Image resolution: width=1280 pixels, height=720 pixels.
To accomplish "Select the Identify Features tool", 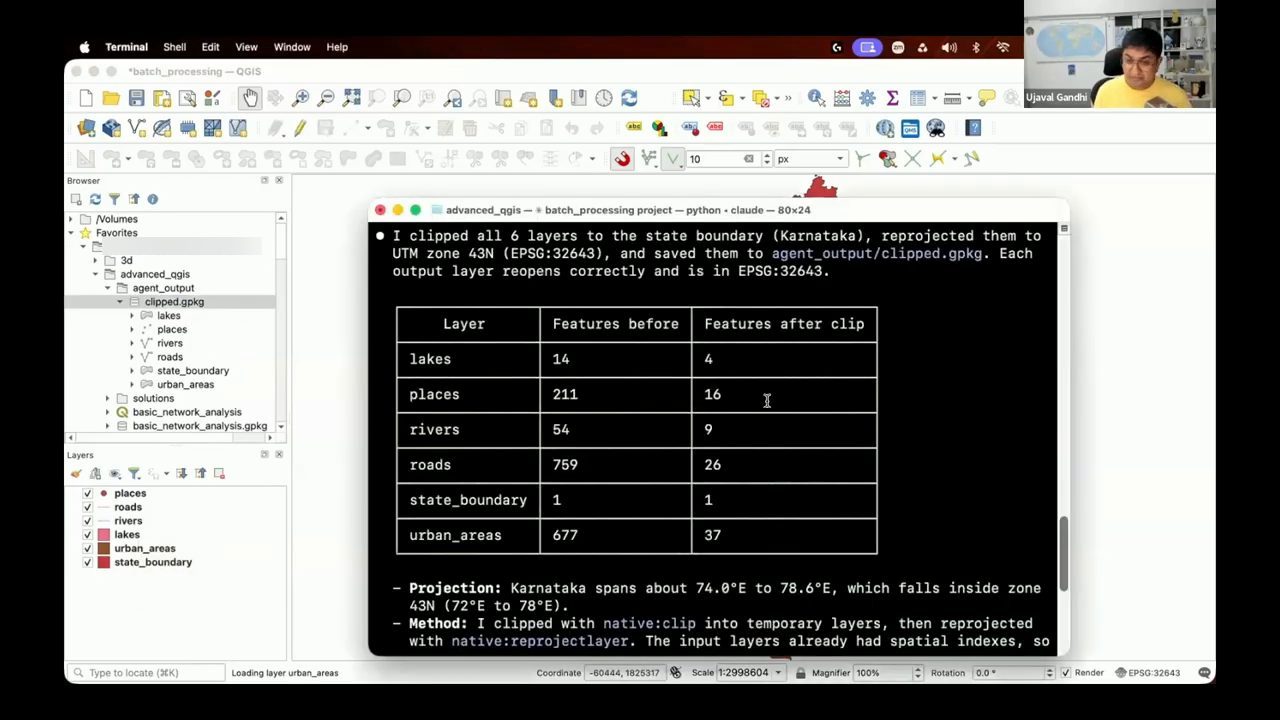I will click(816, 98).
